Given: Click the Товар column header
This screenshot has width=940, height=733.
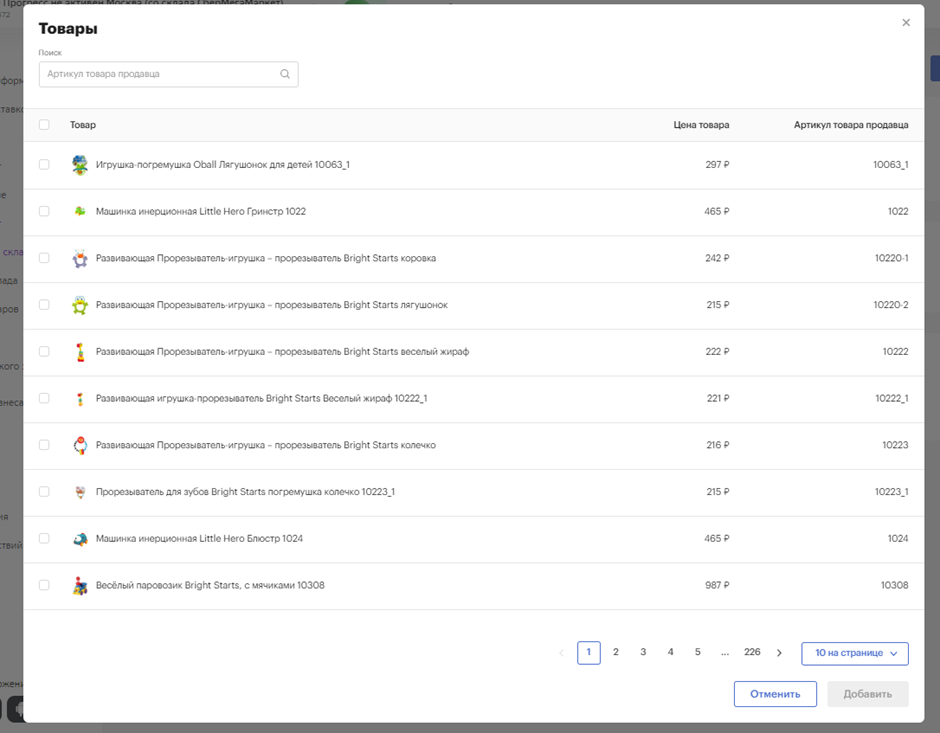Looking at the screenshot, I should pos(83,125).
